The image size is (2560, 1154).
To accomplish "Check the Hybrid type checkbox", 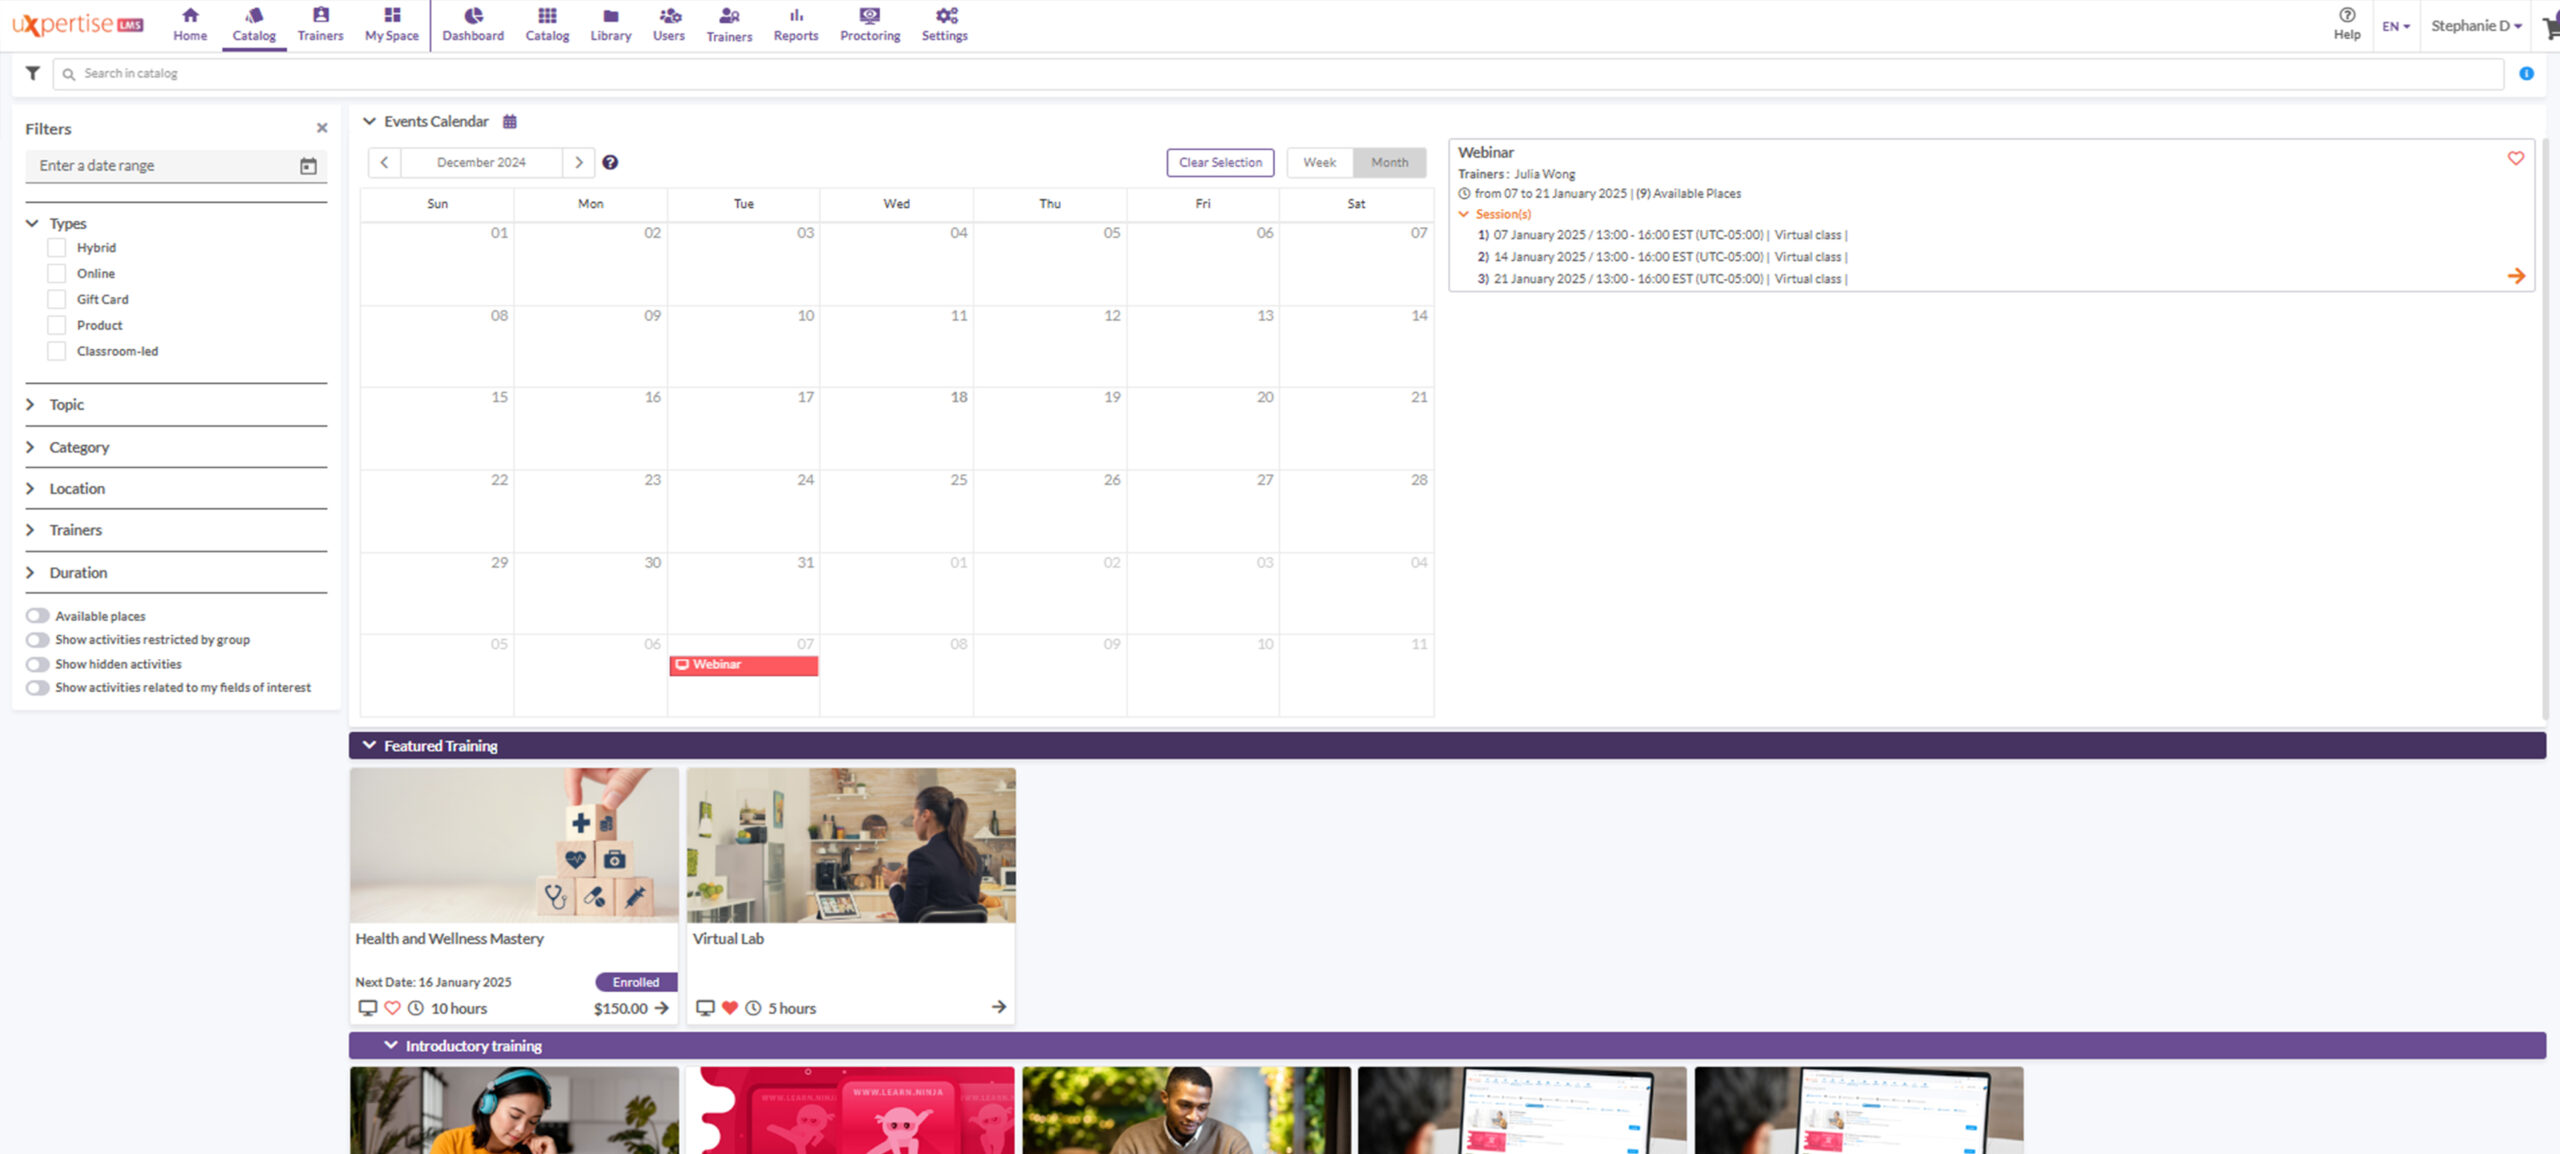I will point(57,247).
